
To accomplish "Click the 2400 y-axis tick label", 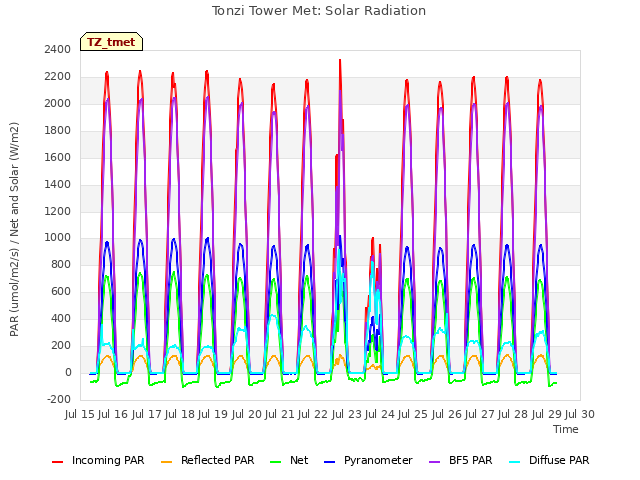I will click(58, 49).
